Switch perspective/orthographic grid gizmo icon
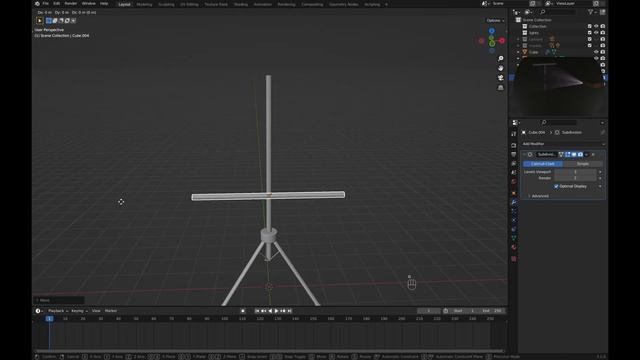This screenshot has width=640, height=360. coord(500,88)
